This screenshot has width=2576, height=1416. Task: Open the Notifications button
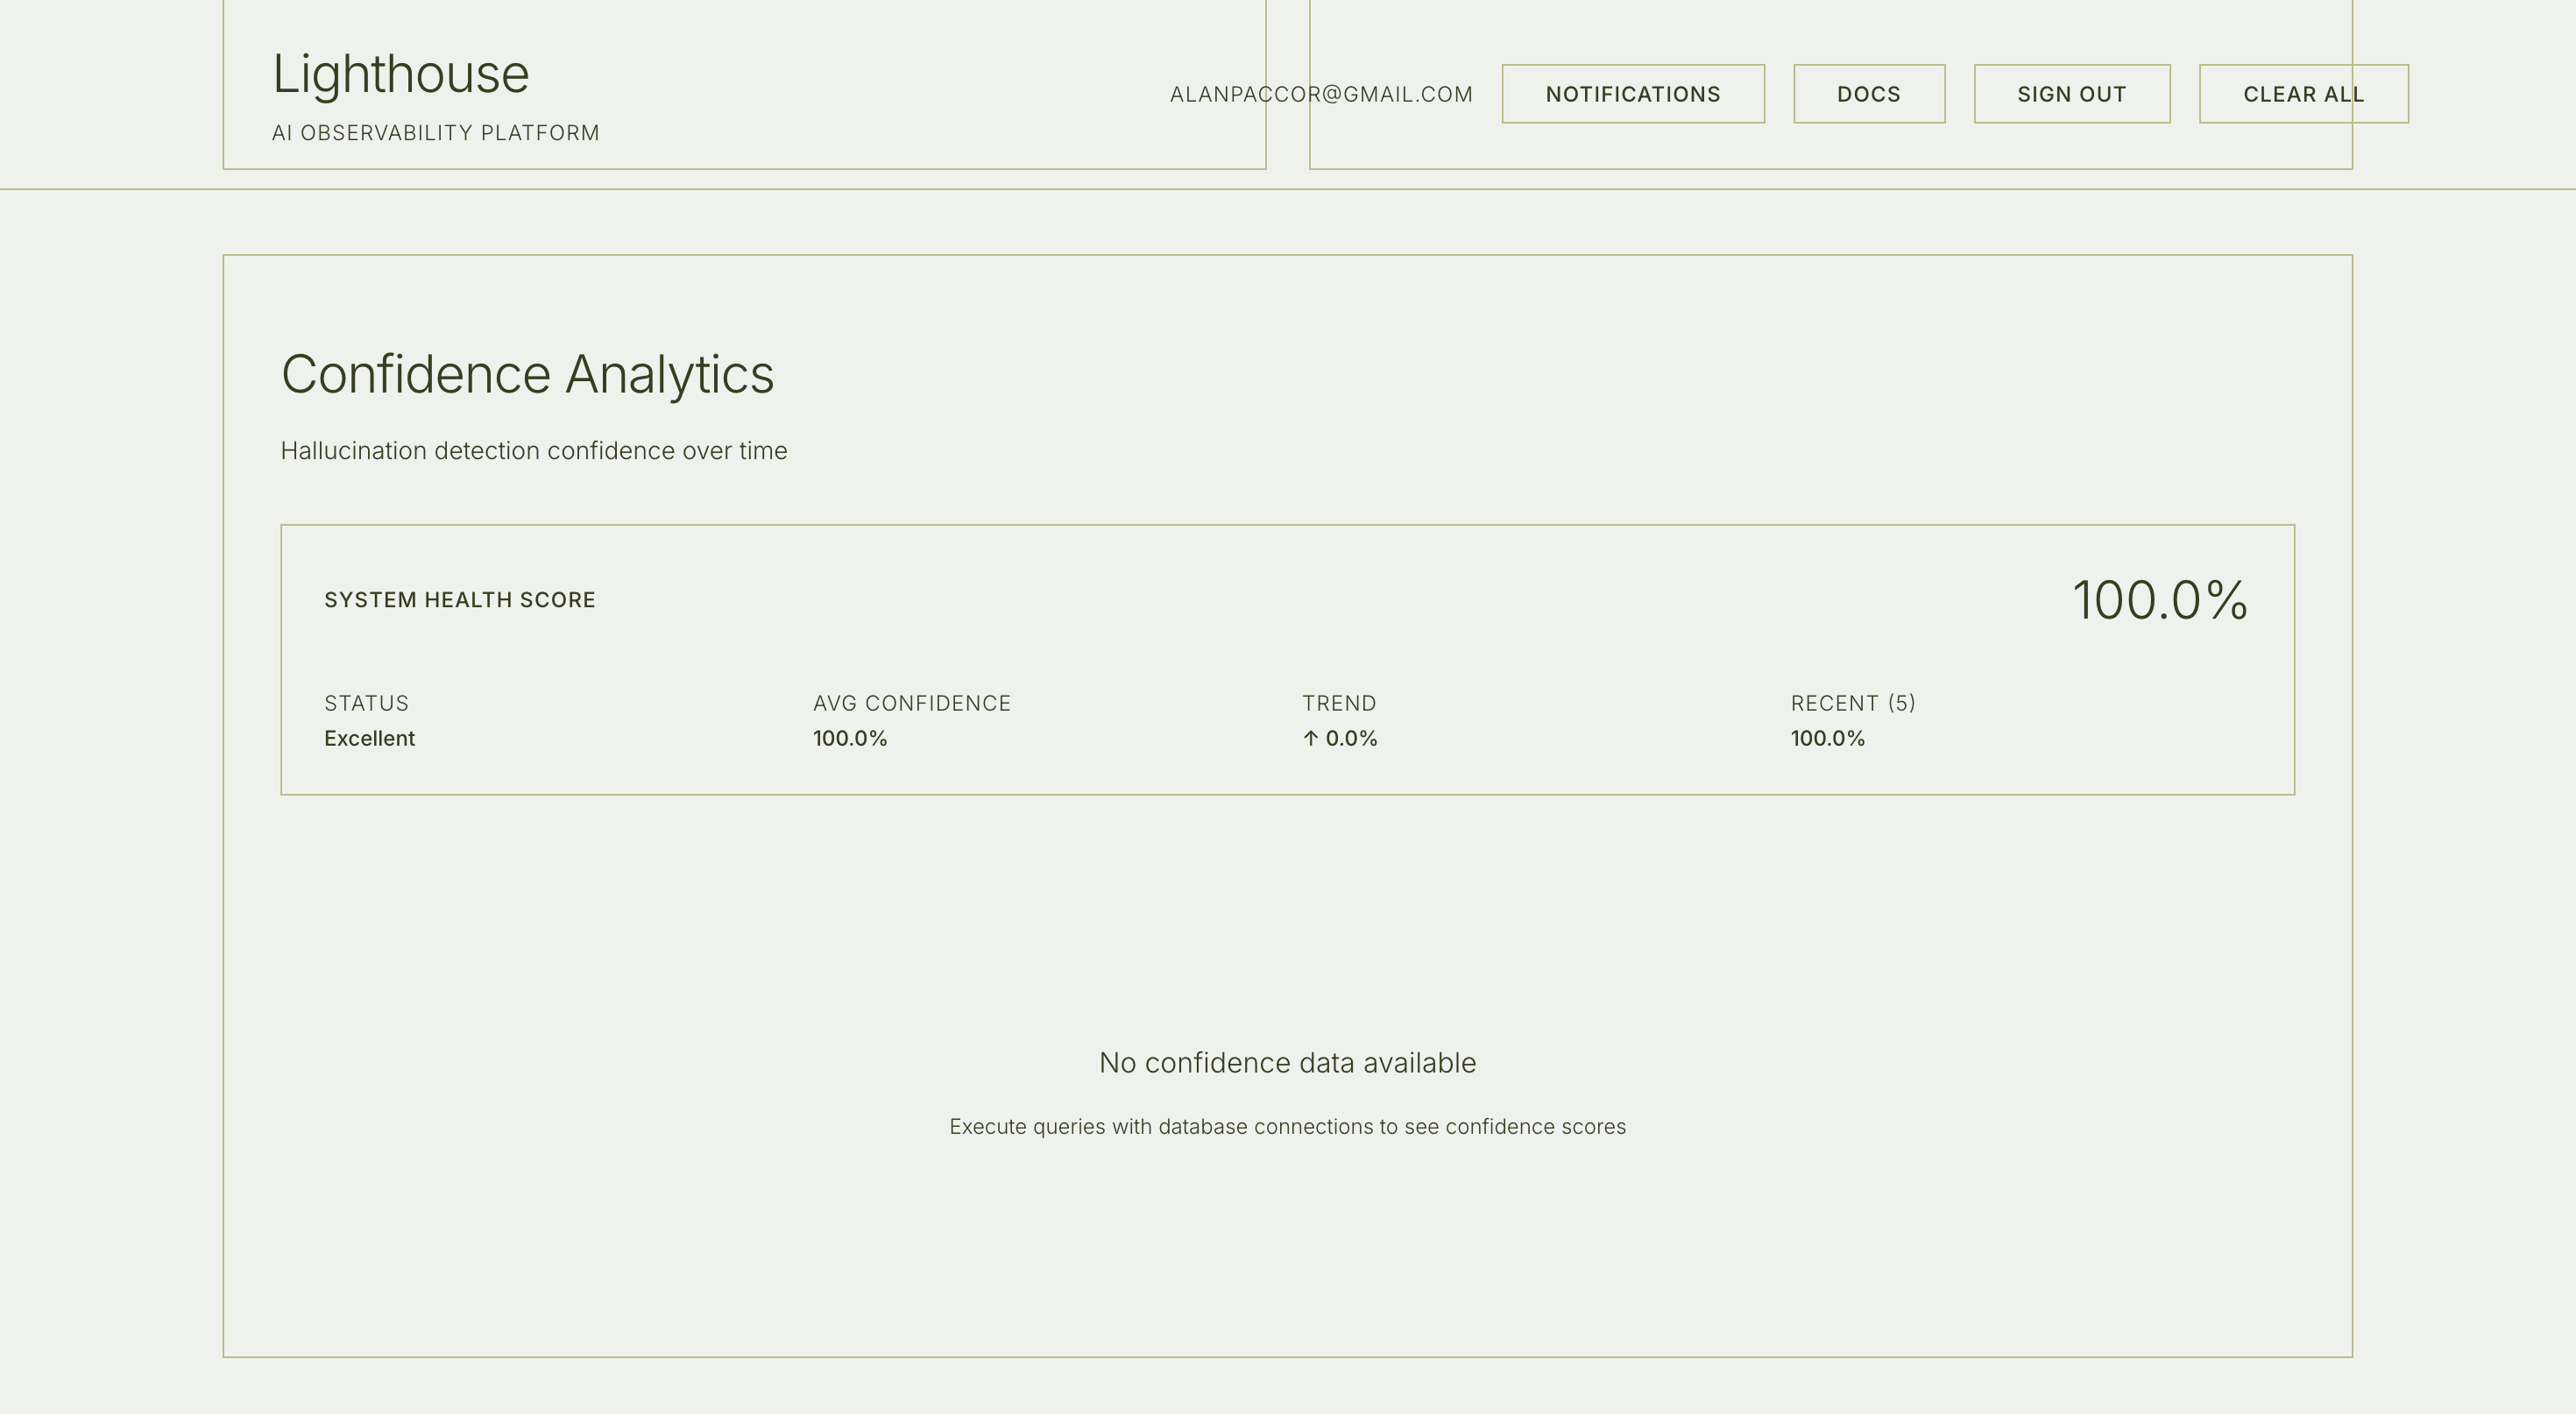pyautogui.click(x=1632, y=94)
